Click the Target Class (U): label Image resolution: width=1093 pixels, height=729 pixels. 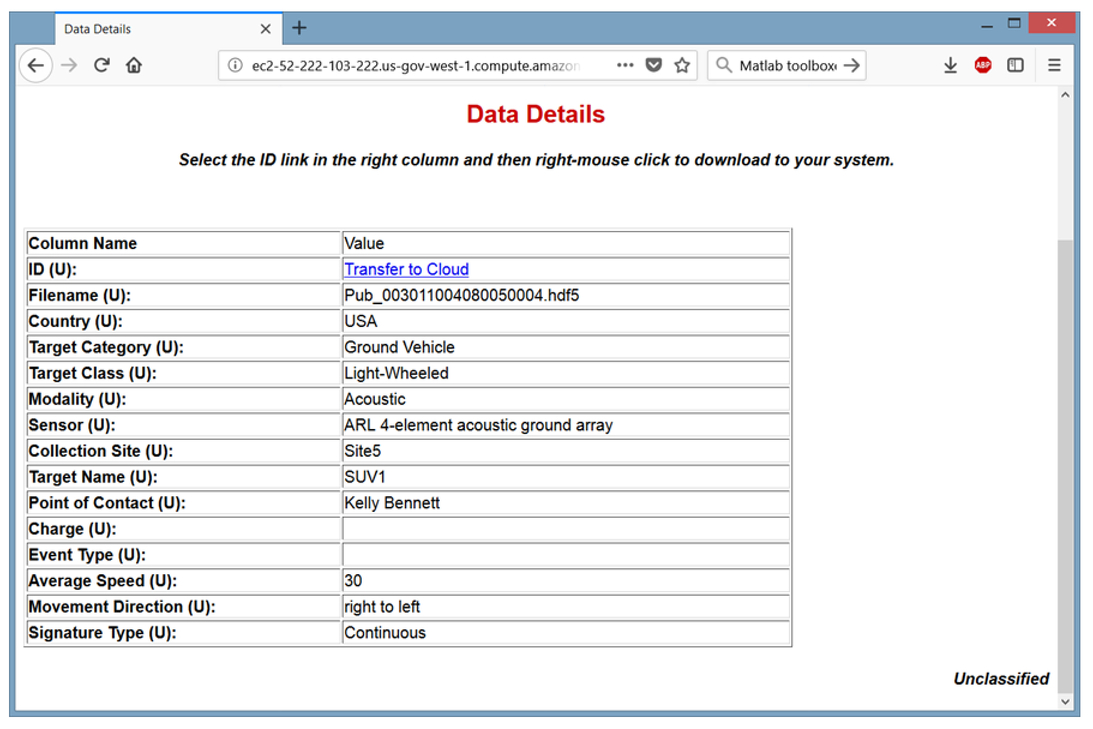click(93, 373)
